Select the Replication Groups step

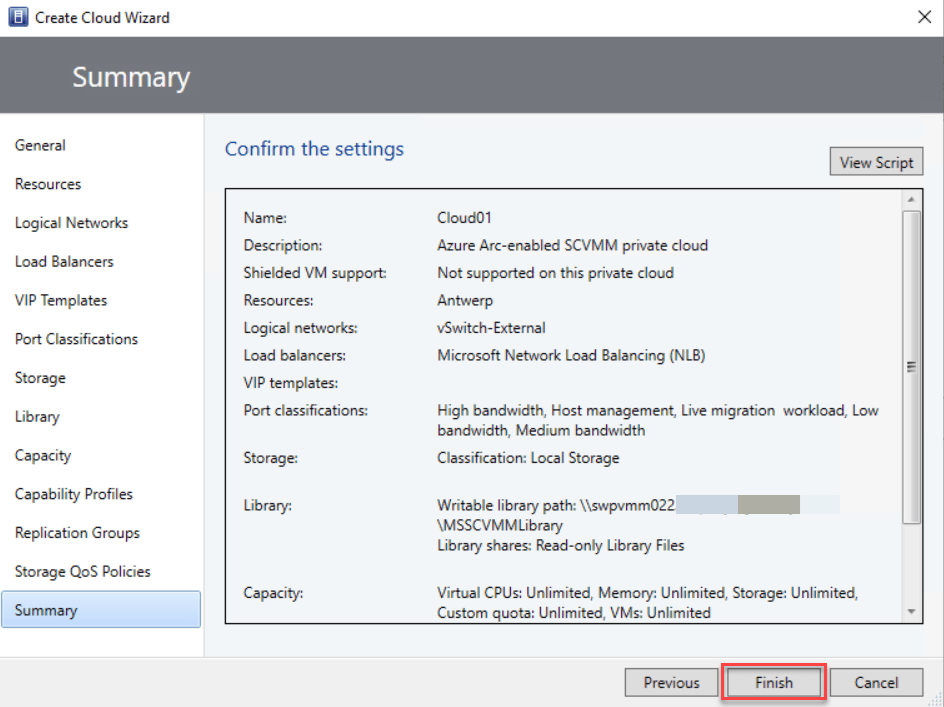(x=77, y=533)
